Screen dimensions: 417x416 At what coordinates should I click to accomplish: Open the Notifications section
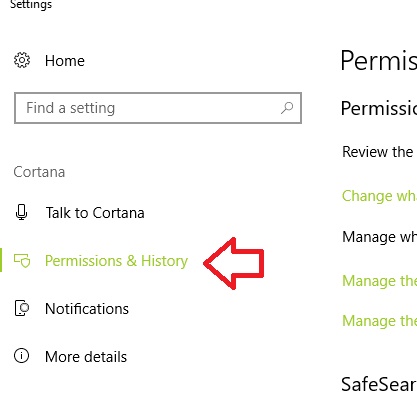[x=87, y=309]
